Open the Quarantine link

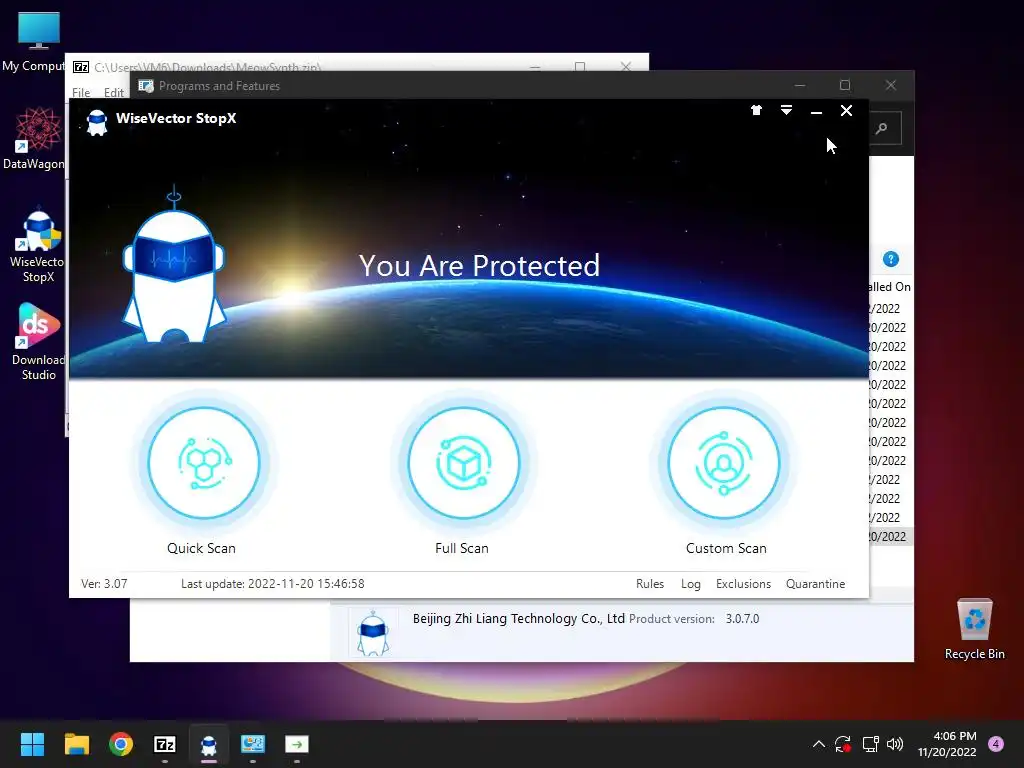pyautogui.click(x=815, y=584)
